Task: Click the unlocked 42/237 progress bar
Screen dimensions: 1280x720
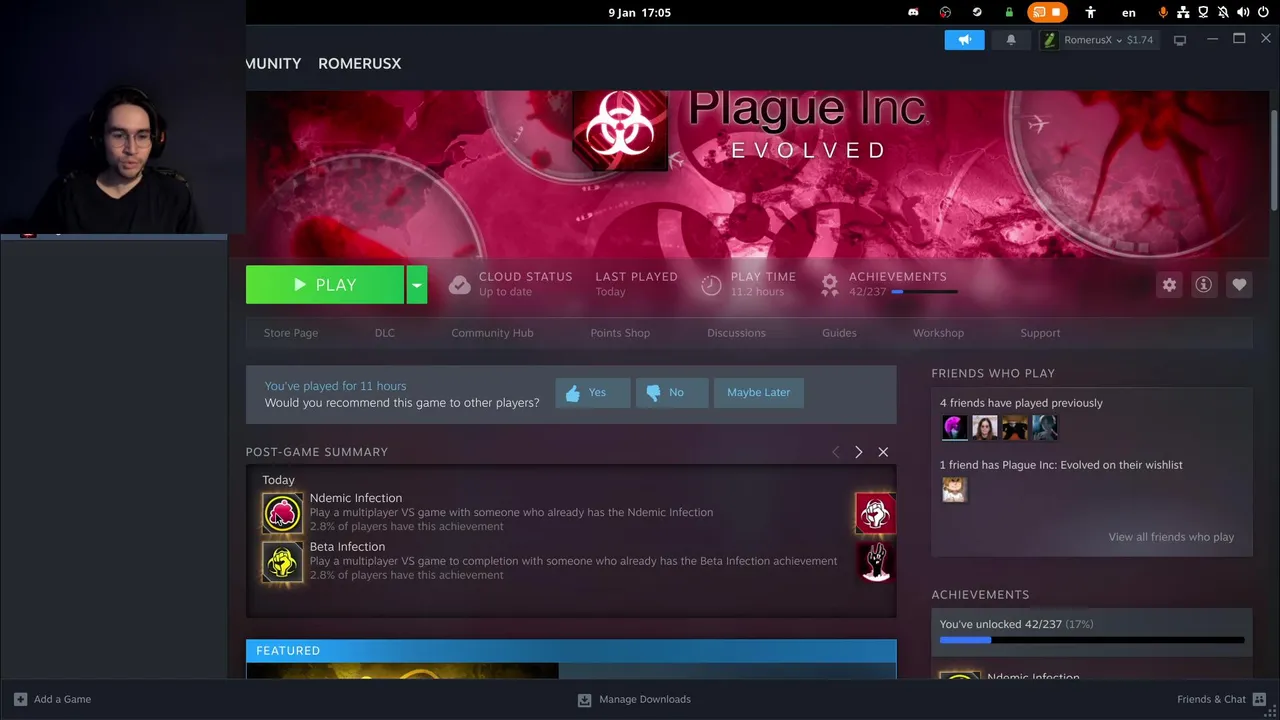Action: [x=1092, y=640]
